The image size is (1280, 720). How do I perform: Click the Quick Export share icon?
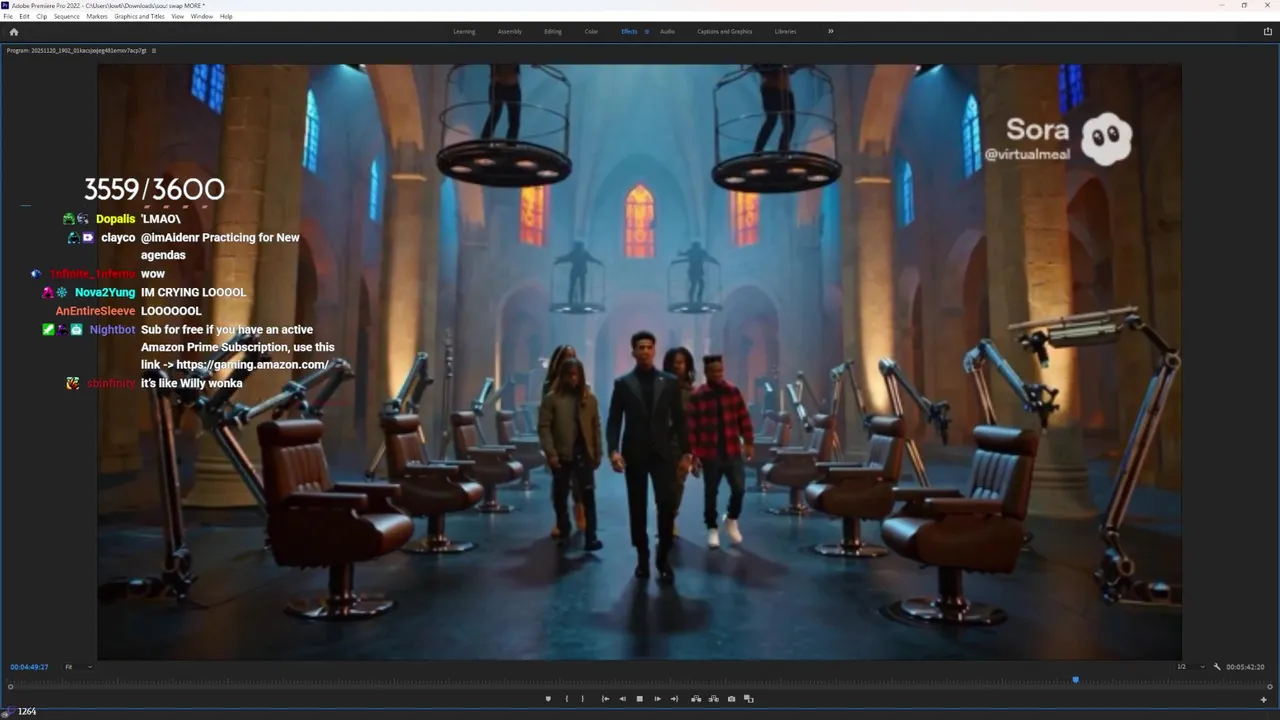tap(1268, 31)
